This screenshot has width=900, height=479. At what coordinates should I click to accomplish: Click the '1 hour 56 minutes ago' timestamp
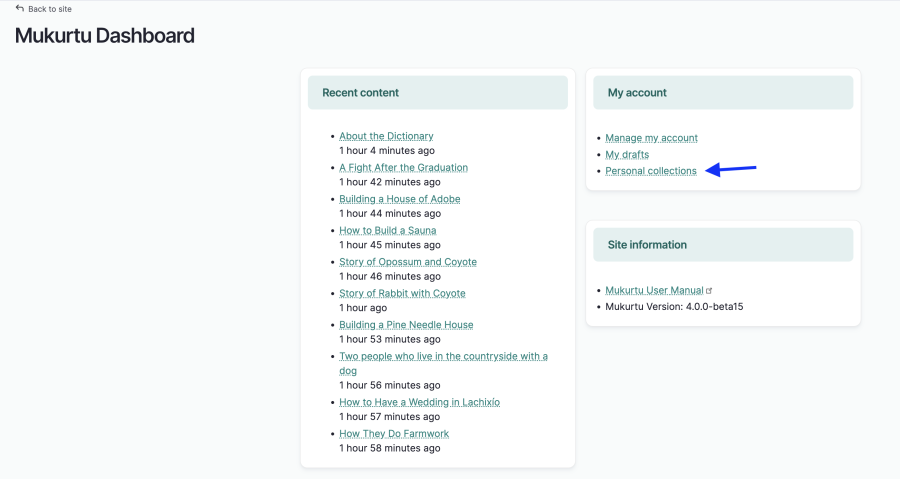[390, 385]
